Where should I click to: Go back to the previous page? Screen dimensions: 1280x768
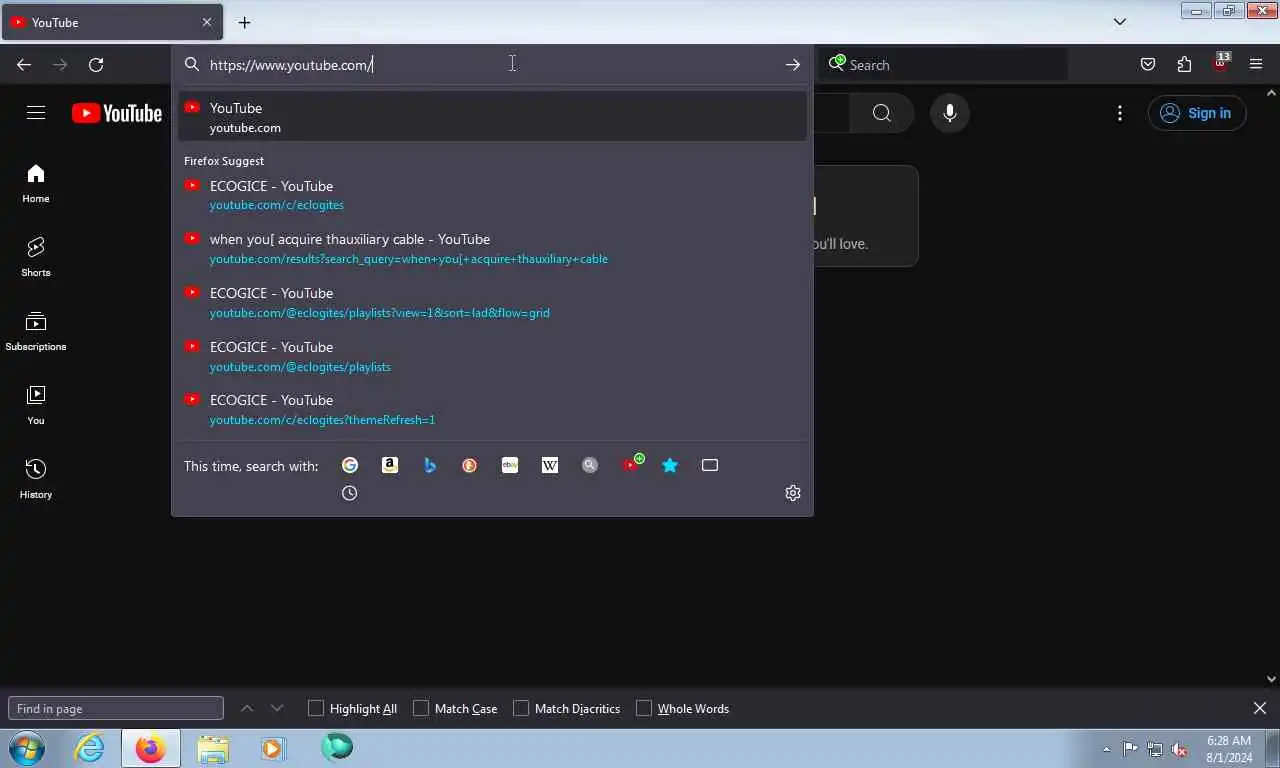24,65
